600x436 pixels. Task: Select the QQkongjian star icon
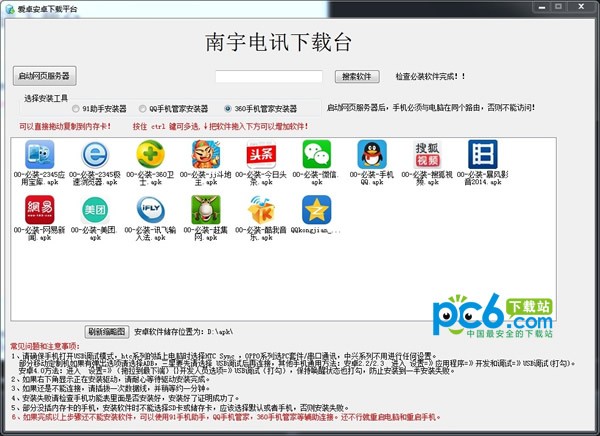click(x=316, y=210)
